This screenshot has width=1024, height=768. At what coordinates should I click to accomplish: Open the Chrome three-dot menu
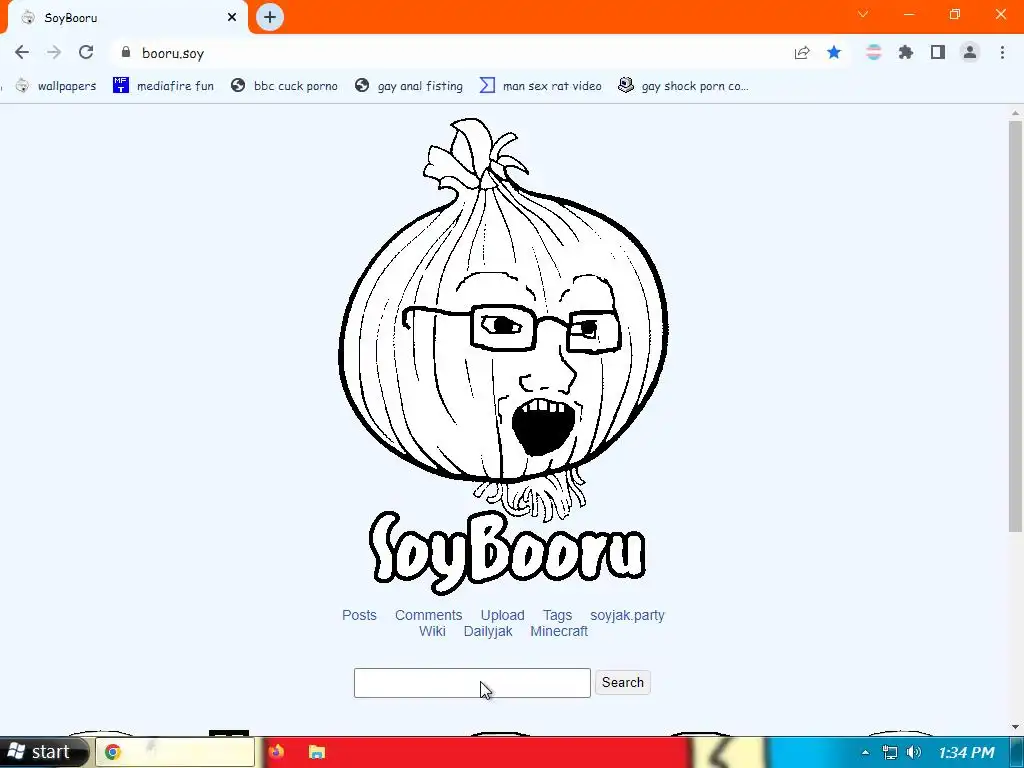click(1002, 52)
